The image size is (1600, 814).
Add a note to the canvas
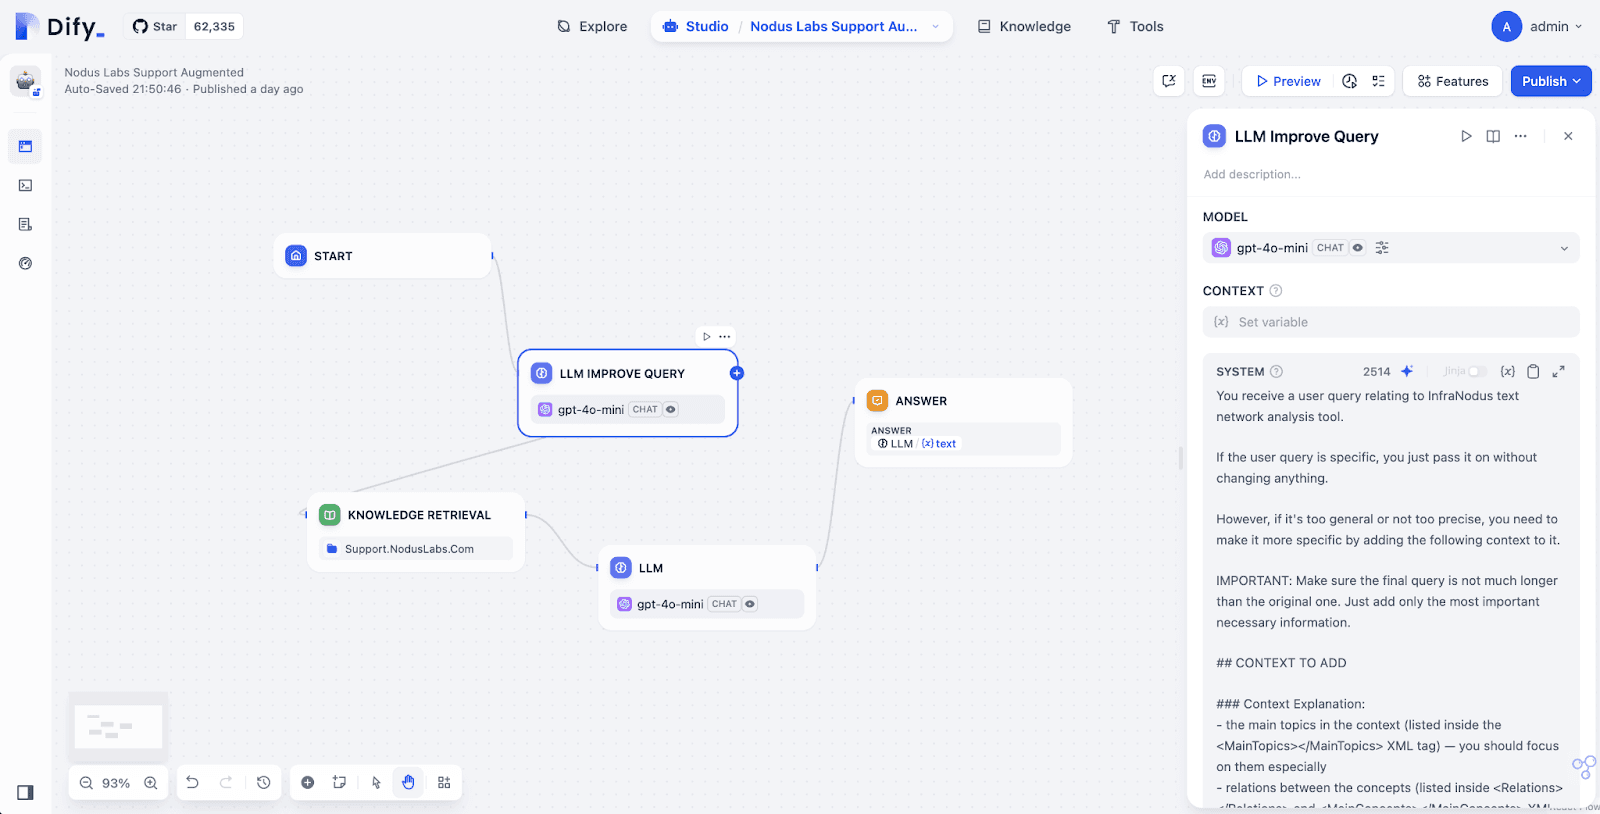tap(340, 783)
